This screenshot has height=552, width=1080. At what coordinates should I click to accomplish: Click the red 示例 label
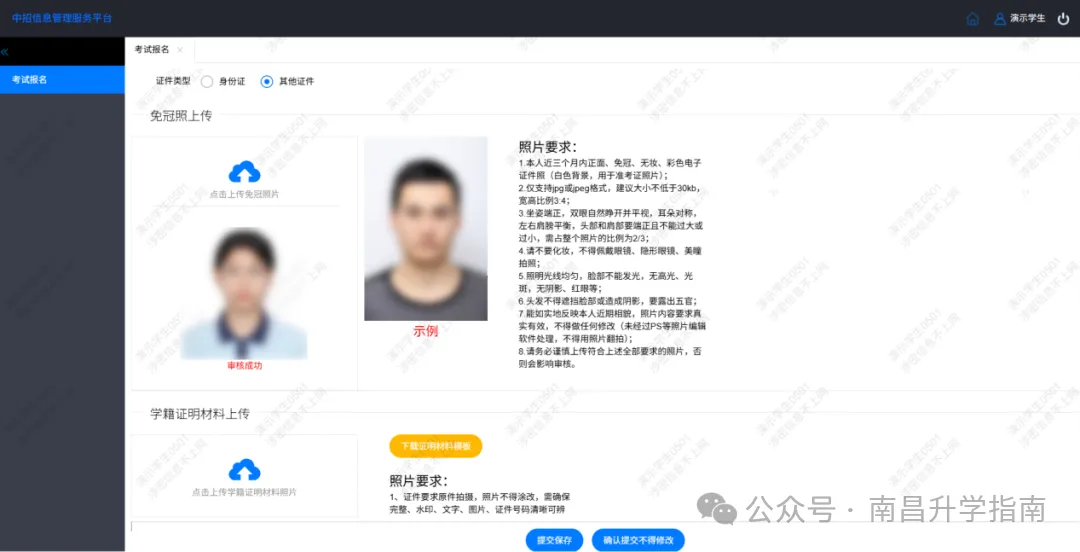[426, 331]
